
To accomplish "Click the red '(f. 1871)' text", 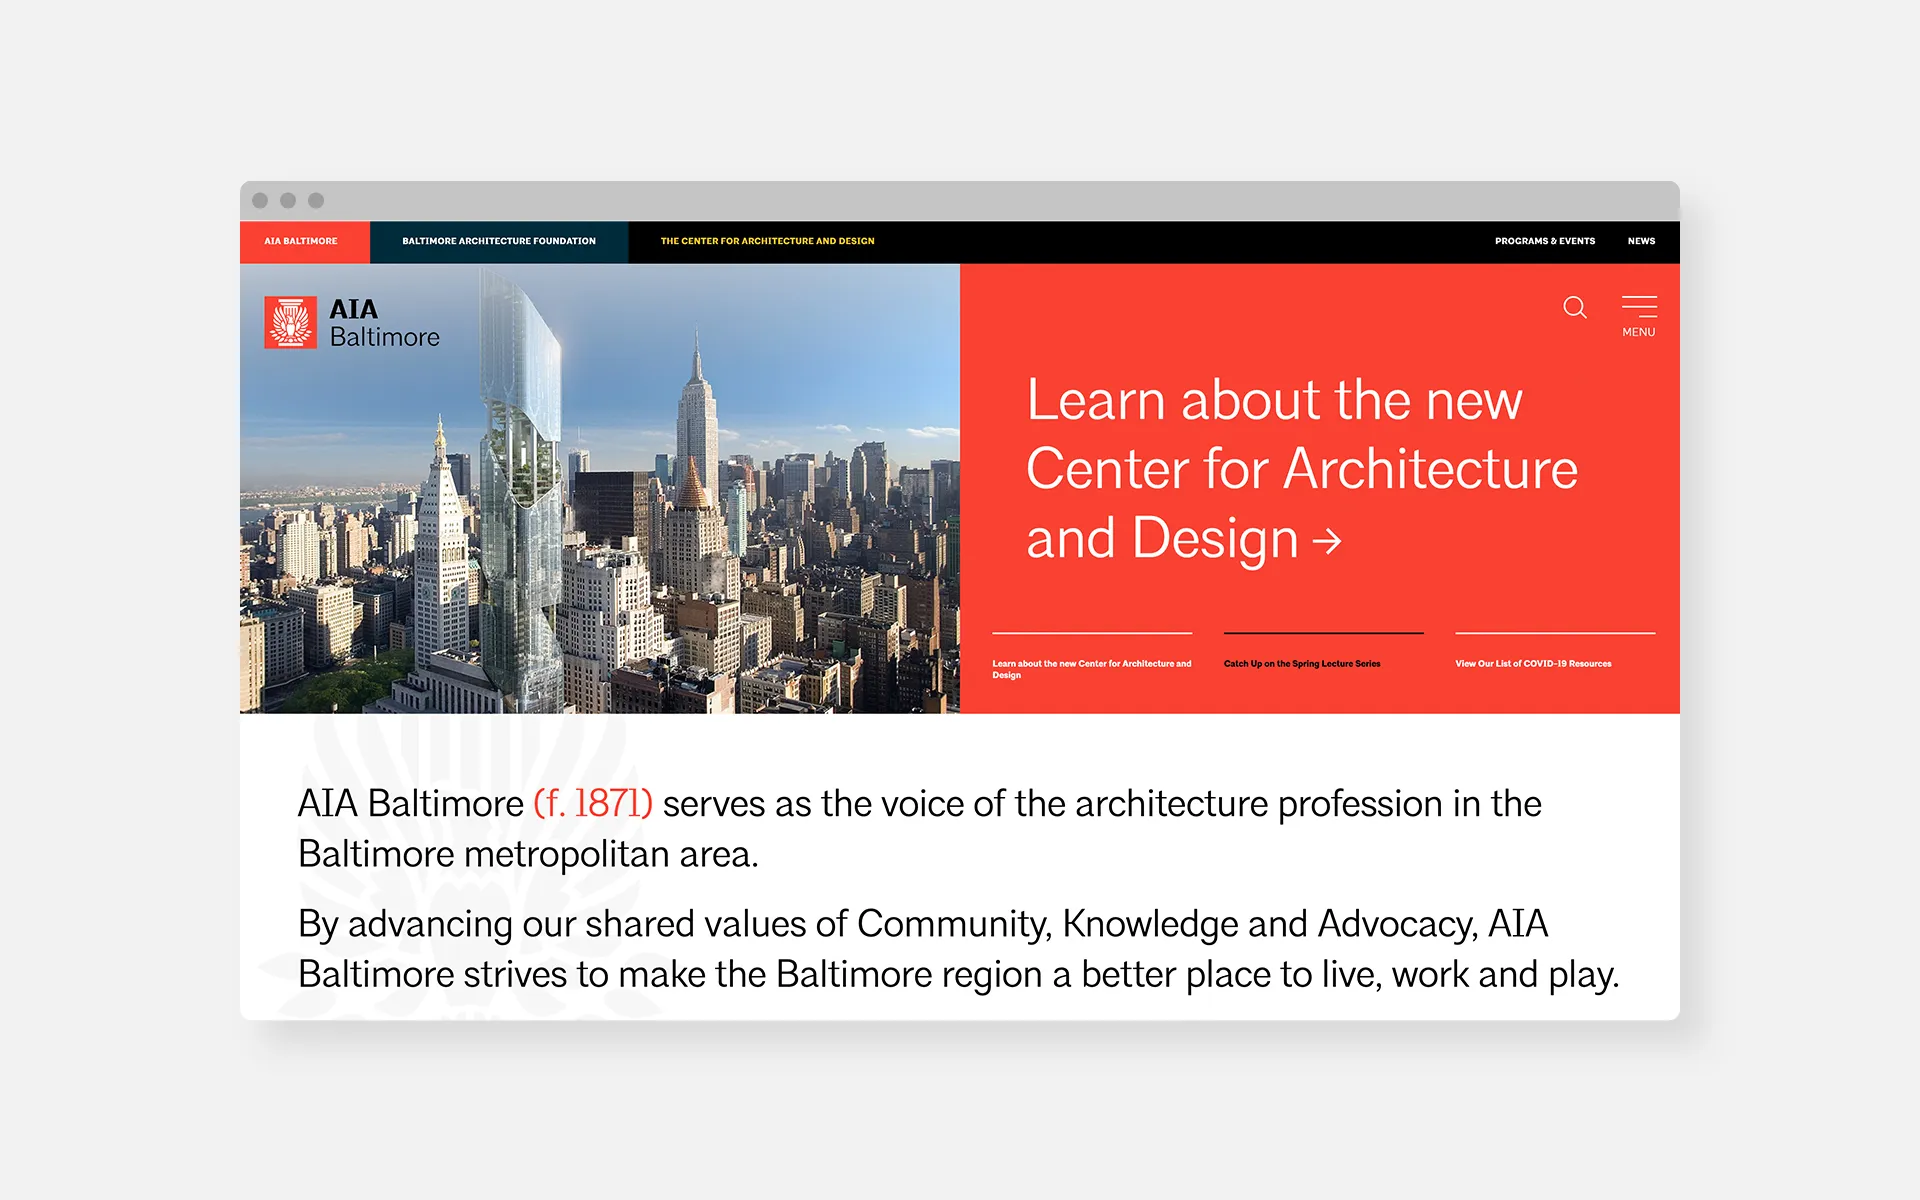I will point(593,803).
